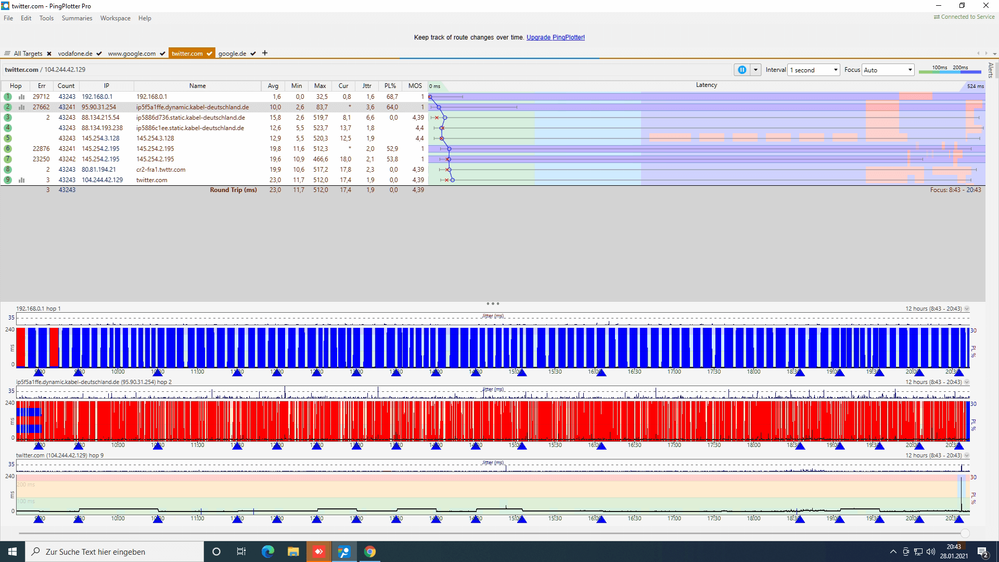Click the MOS column header
Viewport: 999px width, 562px height.
pos(415,86)
